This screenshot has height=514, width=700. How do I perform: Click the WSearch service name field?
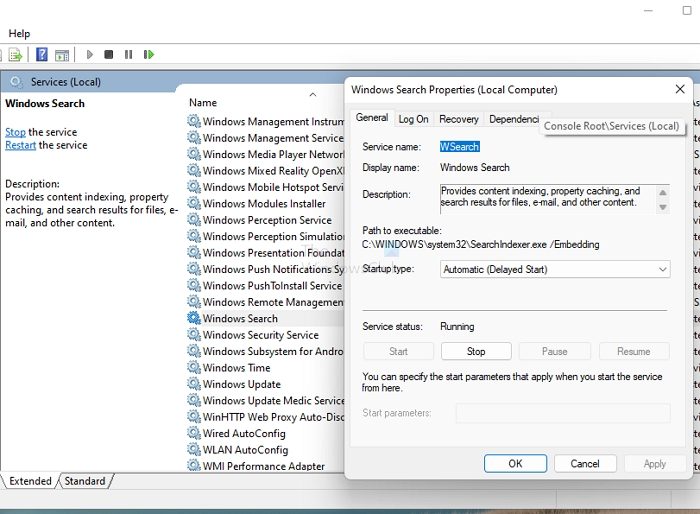(x=459, y=146)
